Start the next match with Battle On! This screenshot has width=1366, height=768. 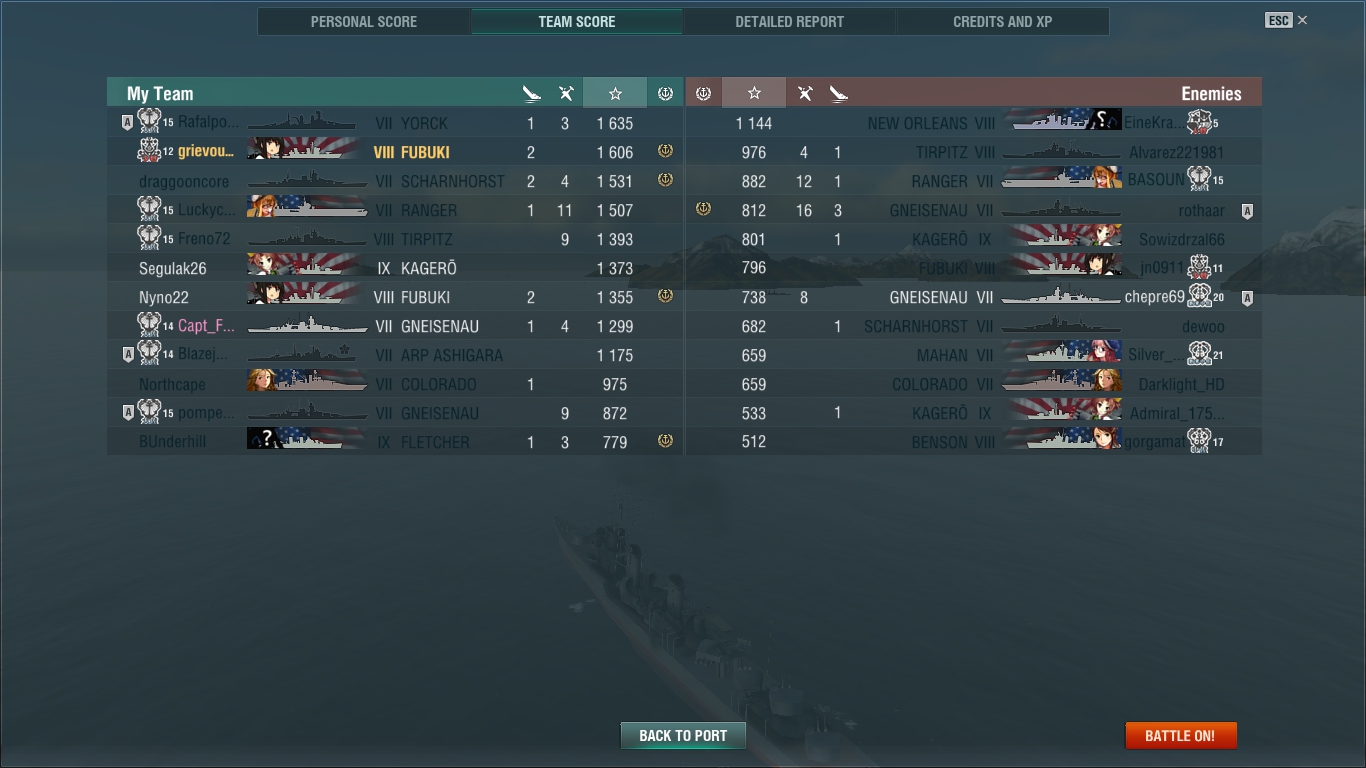1180,735
